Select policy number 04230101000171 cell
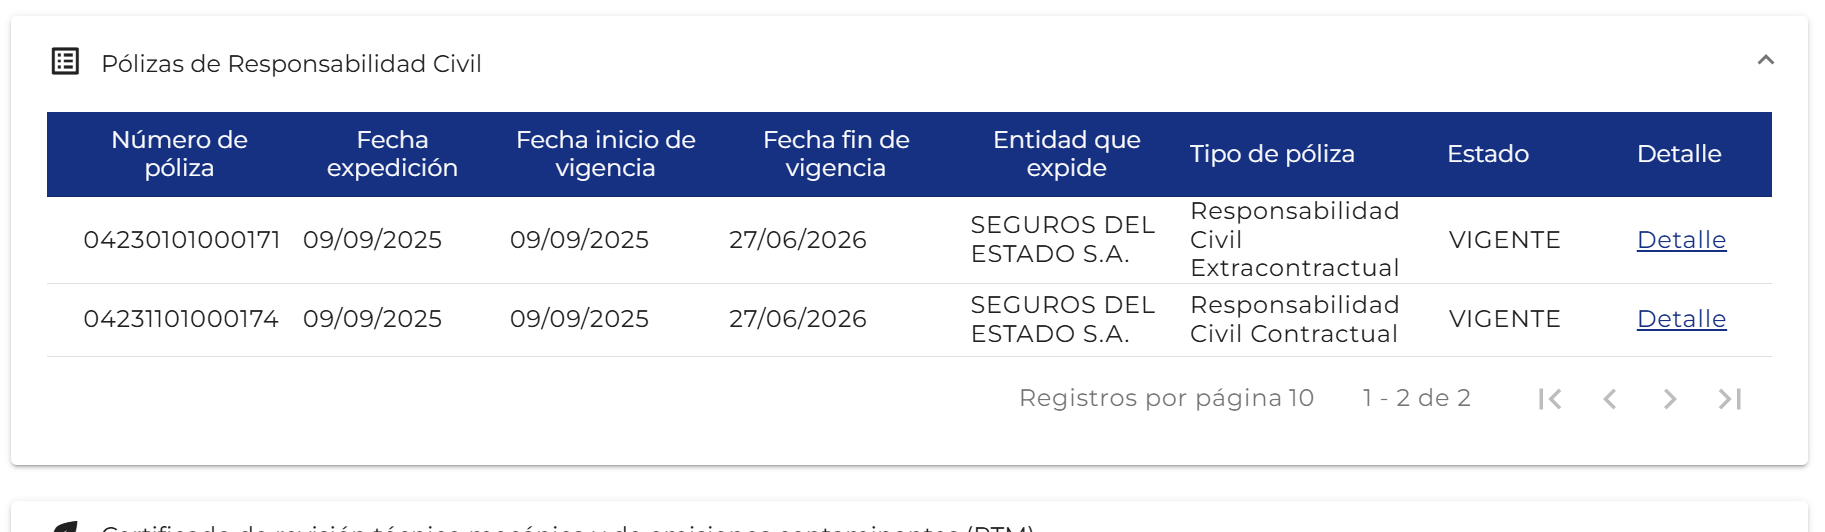 [x=182, y=240]
